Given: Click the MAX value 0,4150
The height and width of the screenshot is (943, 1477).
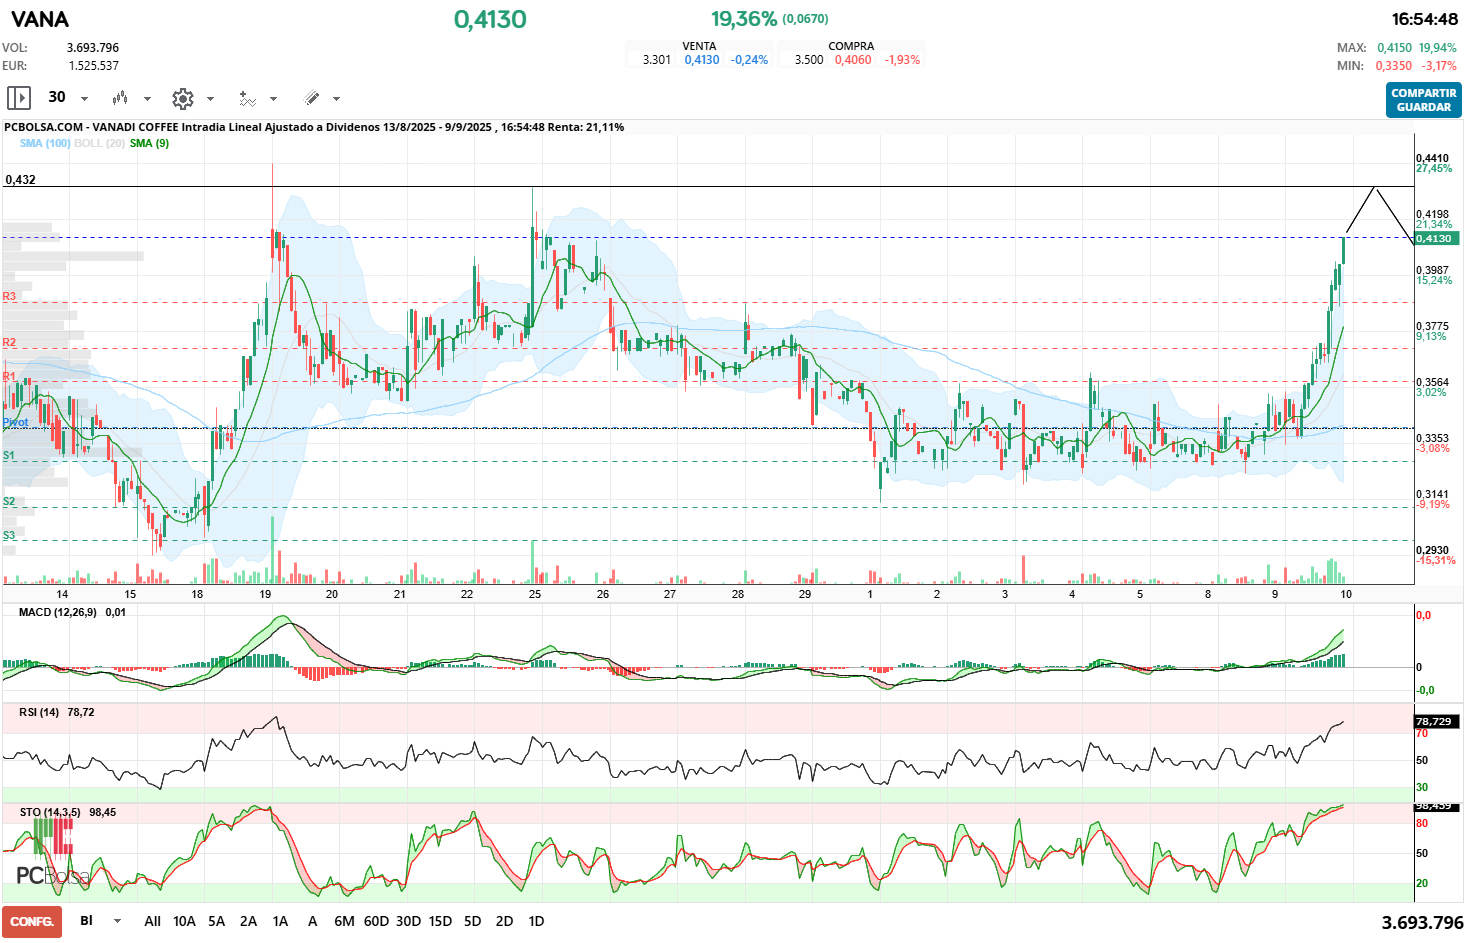Looking at the screenshot, I should coord(1394,48).
